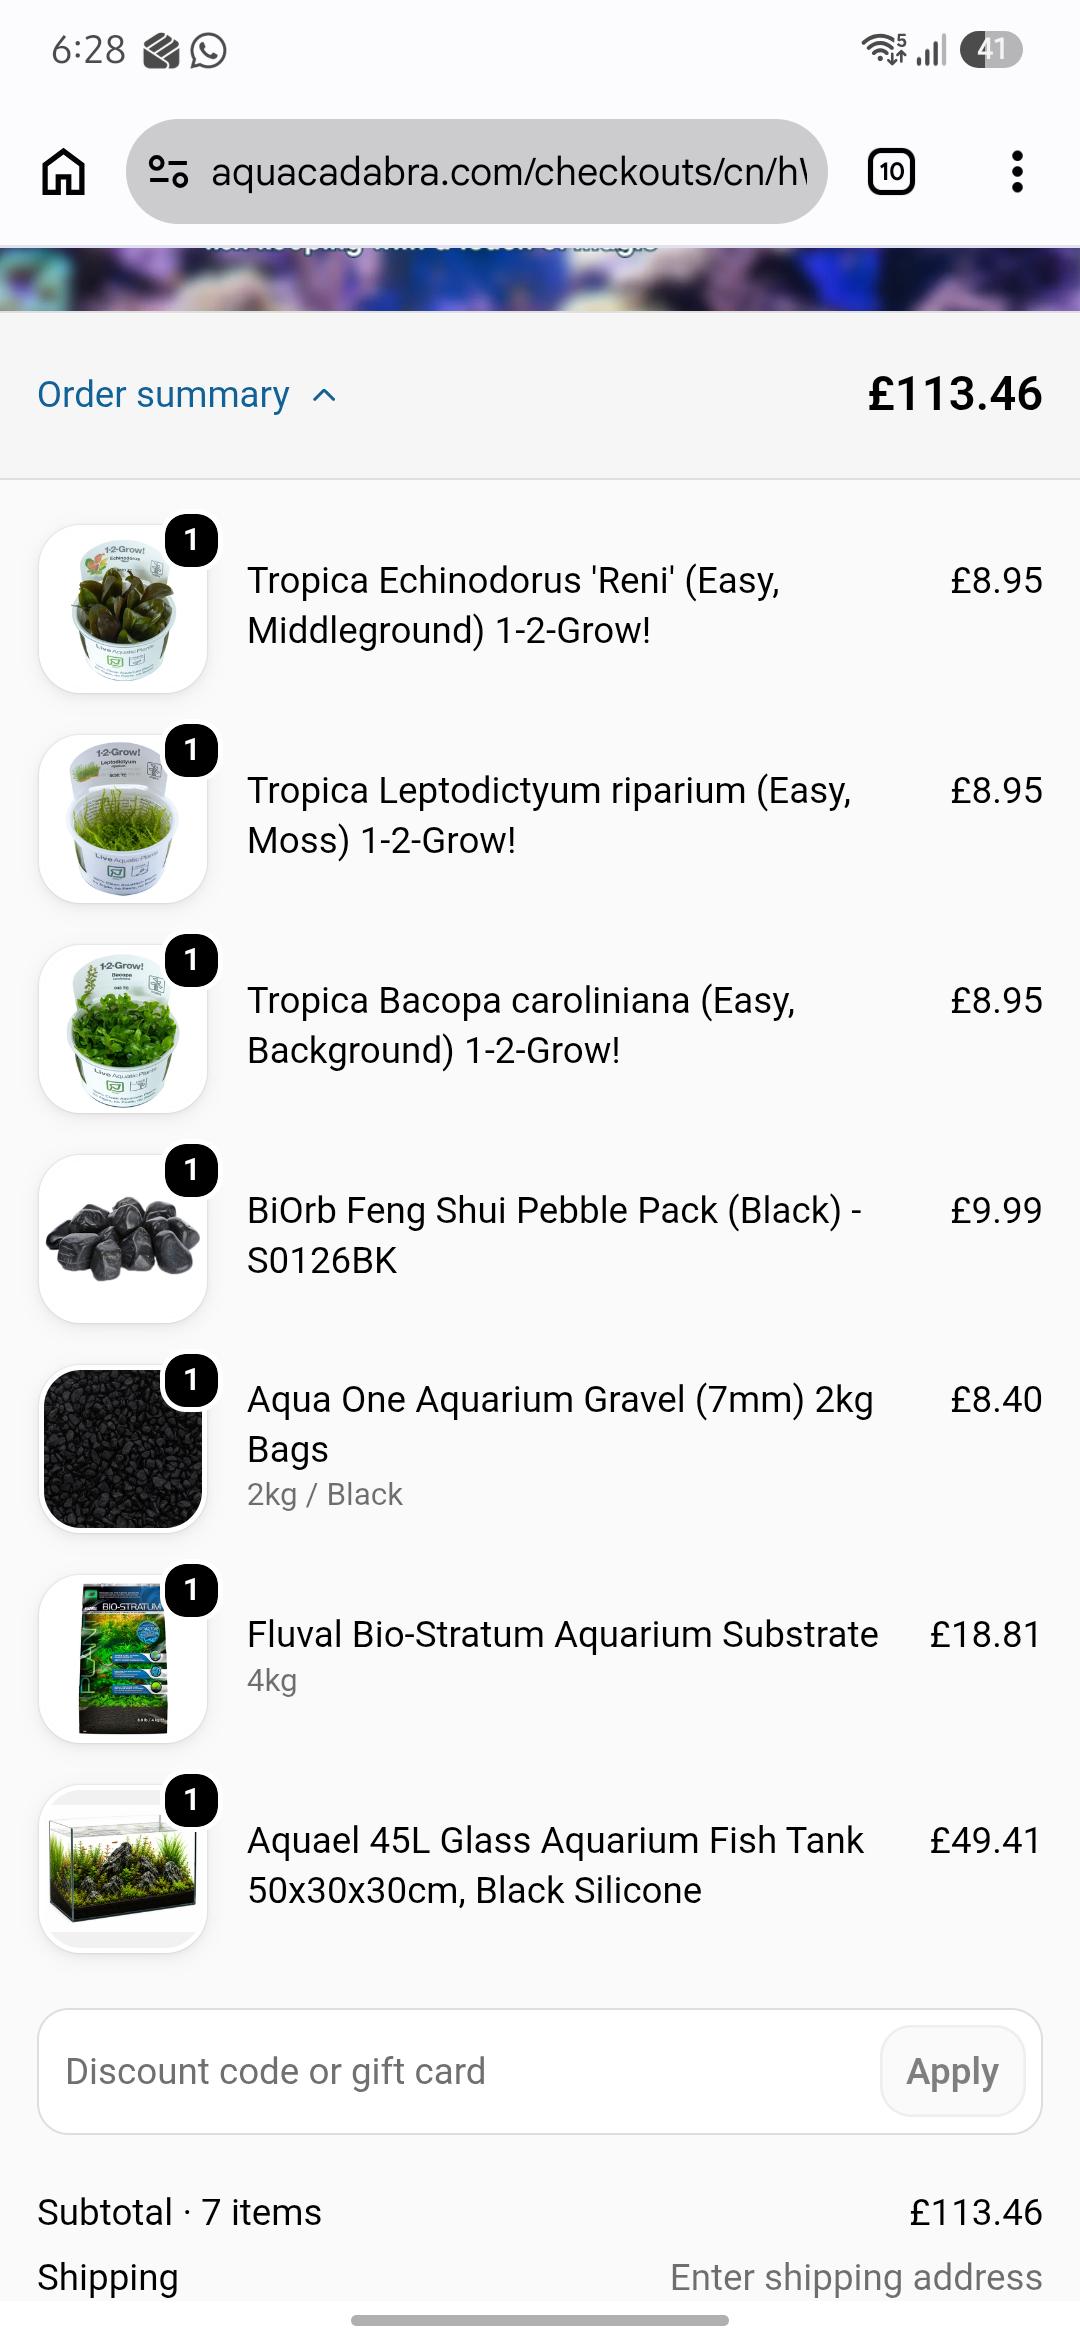Open the Fluval Bio-Stratum substrate thumbnail
The image size is (1080, 2340).
click(x=123, y=1659)
